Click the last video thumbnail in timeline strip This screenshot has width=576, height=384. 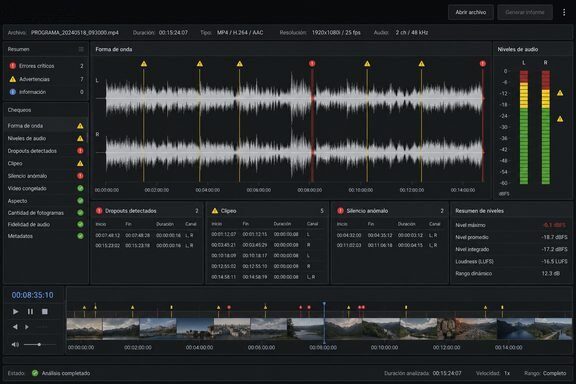(553, 329)
